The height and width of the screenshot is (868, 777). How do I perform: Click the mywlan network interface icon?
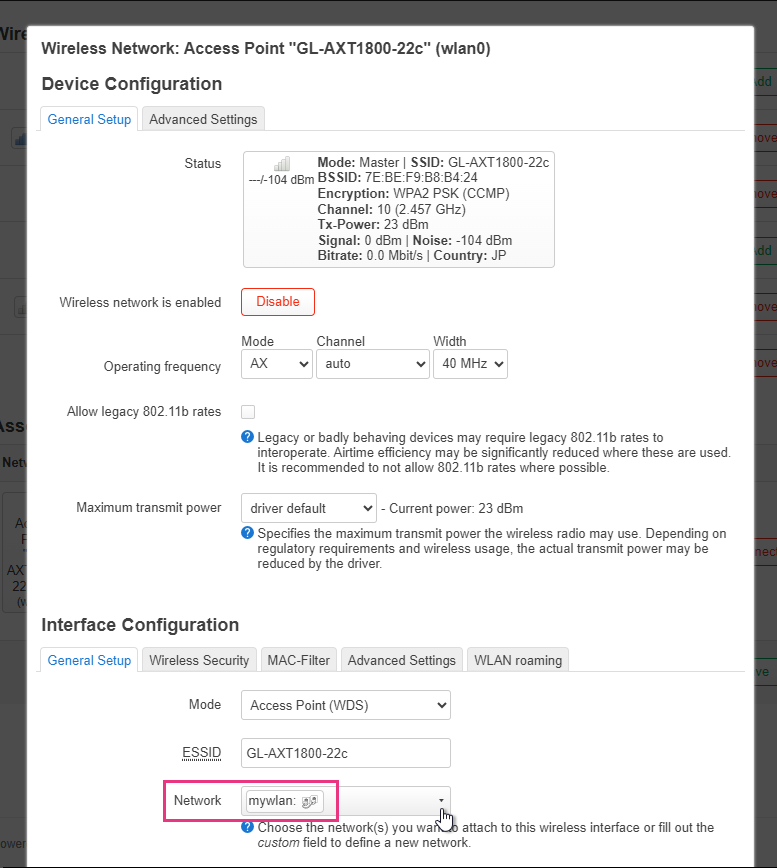[309, 801]
